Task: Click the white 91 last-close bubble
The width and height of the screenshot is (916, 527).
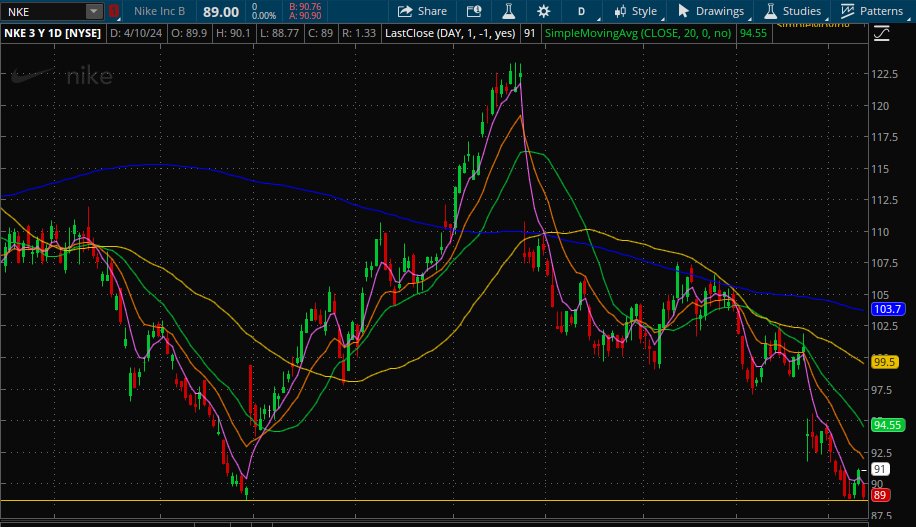Action: 880,469
